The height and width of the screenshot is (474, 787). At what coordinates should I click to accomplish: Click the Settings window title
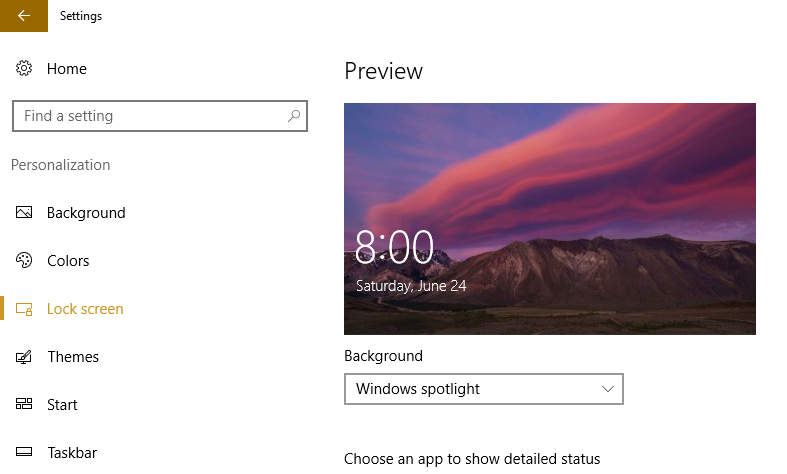pyautogui.click(x=81, y=16)
